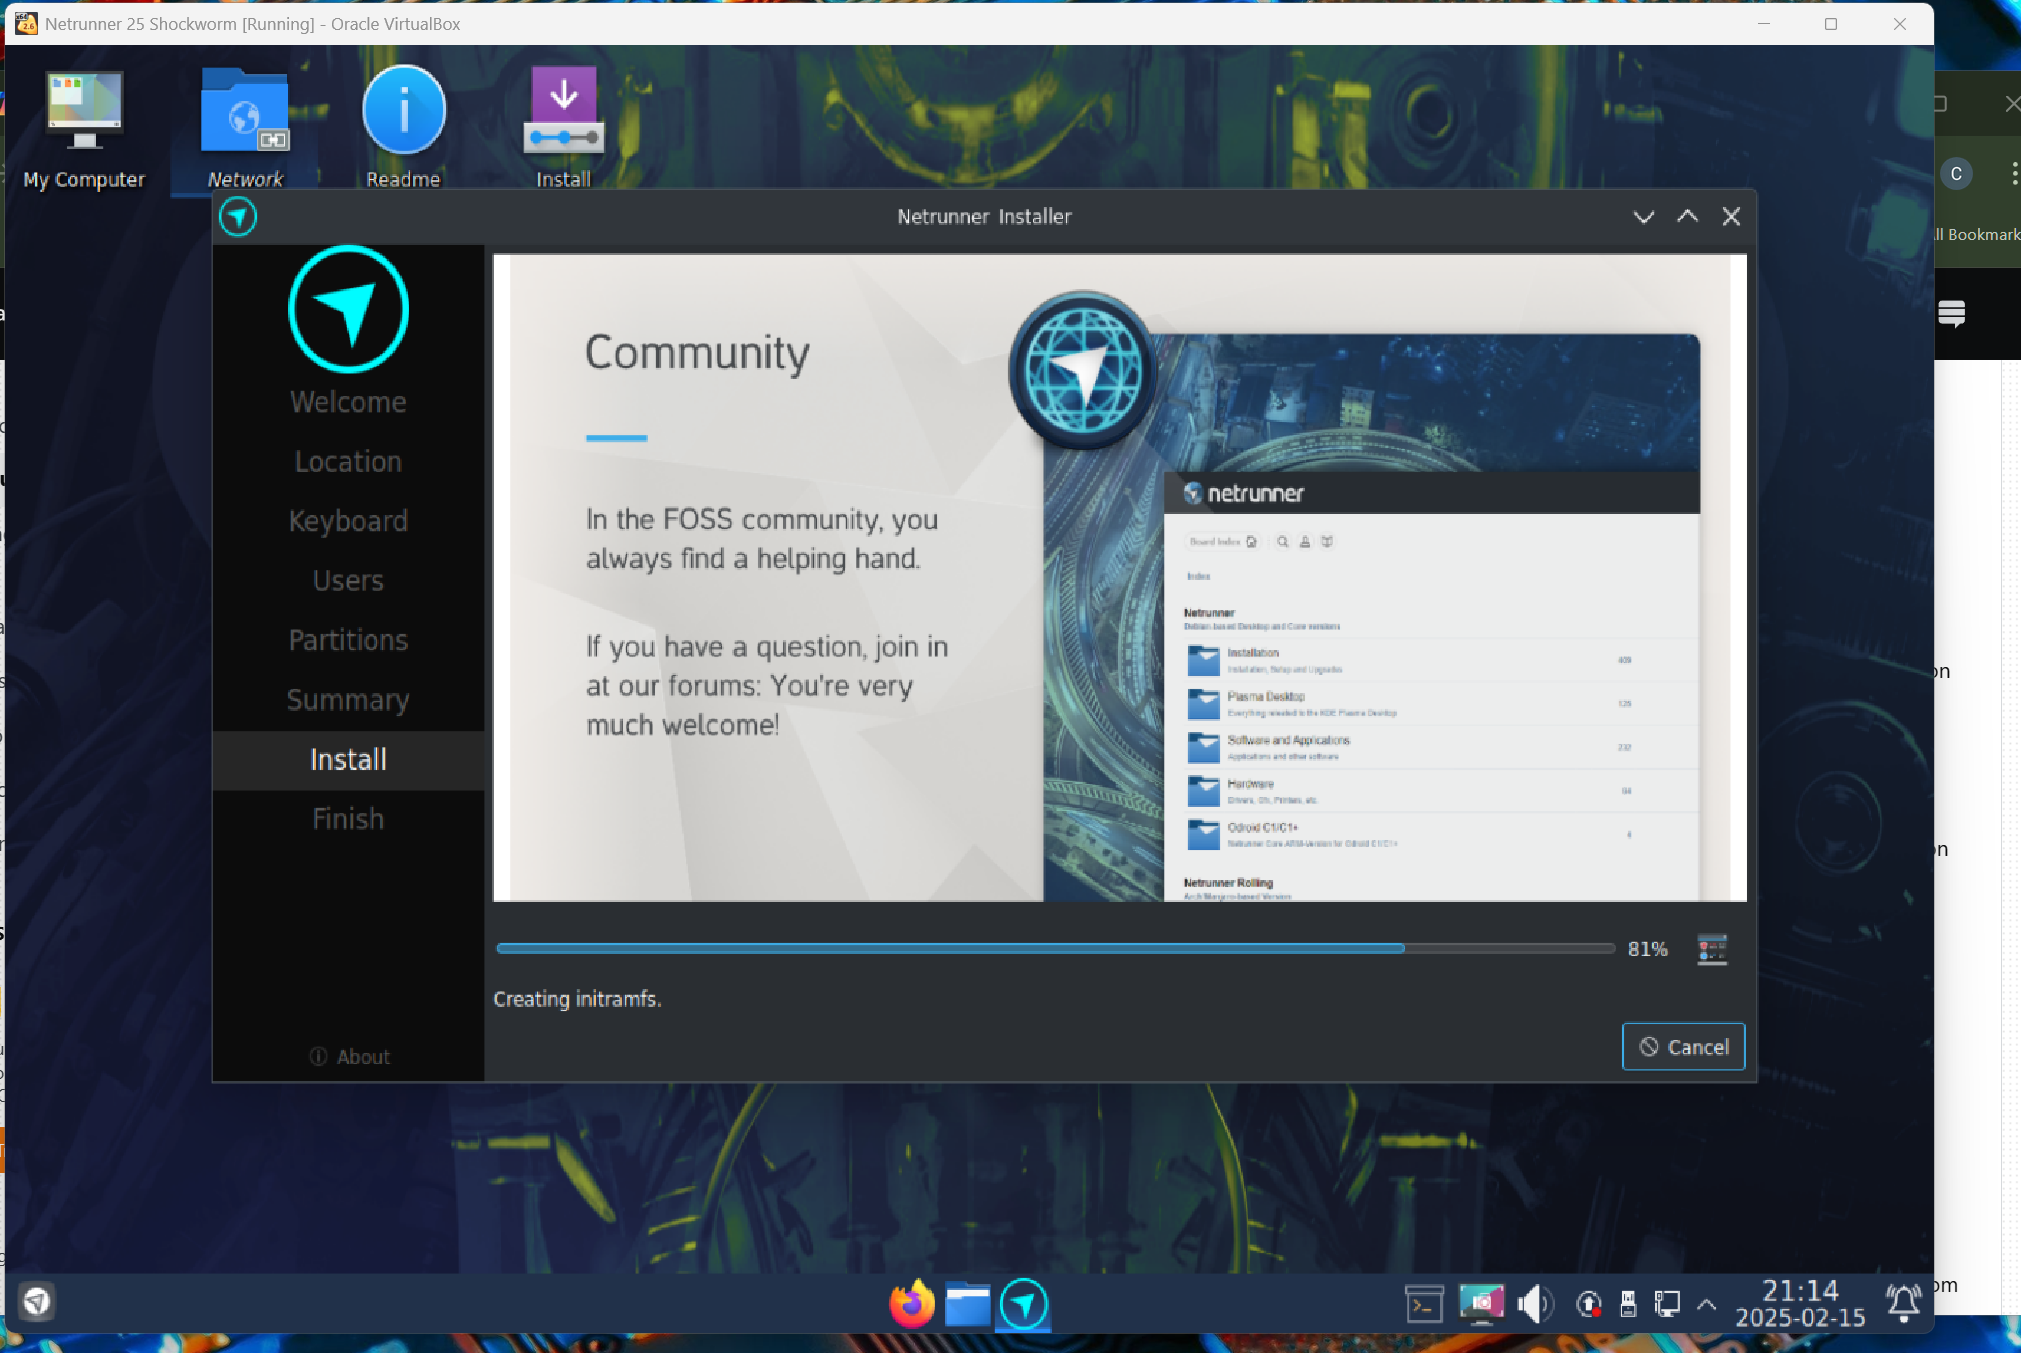Viewport: 2021px width, 1353px height.
Task: Click the install log toggle icon
Action: pos(1711,948)
